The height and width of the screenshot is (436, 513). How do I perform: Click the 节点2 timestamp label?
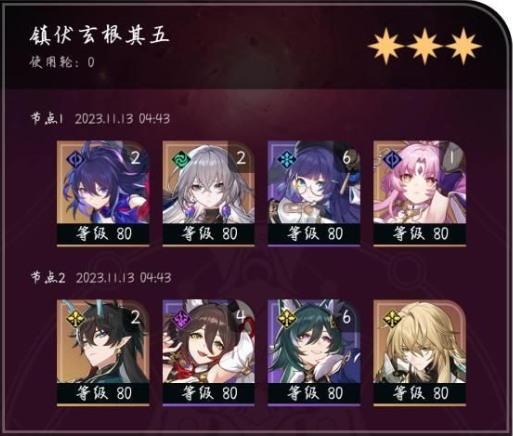pyautogui.click(x=101, y=278)
